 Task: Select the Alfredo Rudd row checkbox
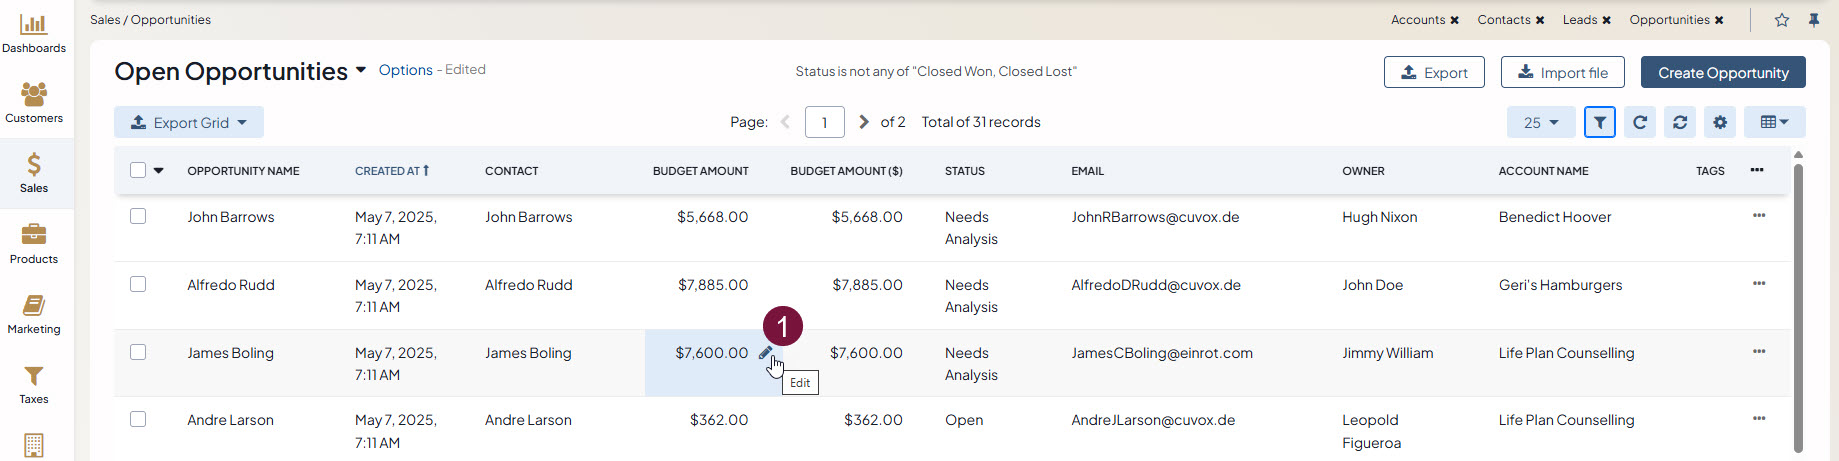pyautogui.click(x=138, y=285)
